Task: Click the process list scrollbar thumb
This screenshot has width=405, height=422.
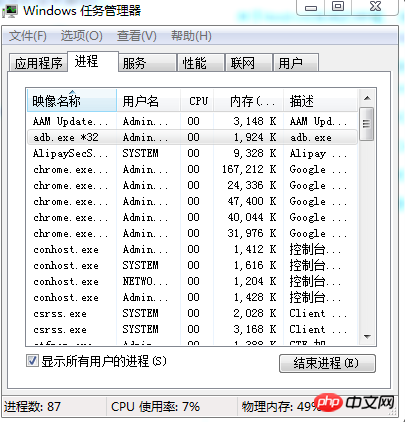Action: pyautogui.click(x=367, y=124)
